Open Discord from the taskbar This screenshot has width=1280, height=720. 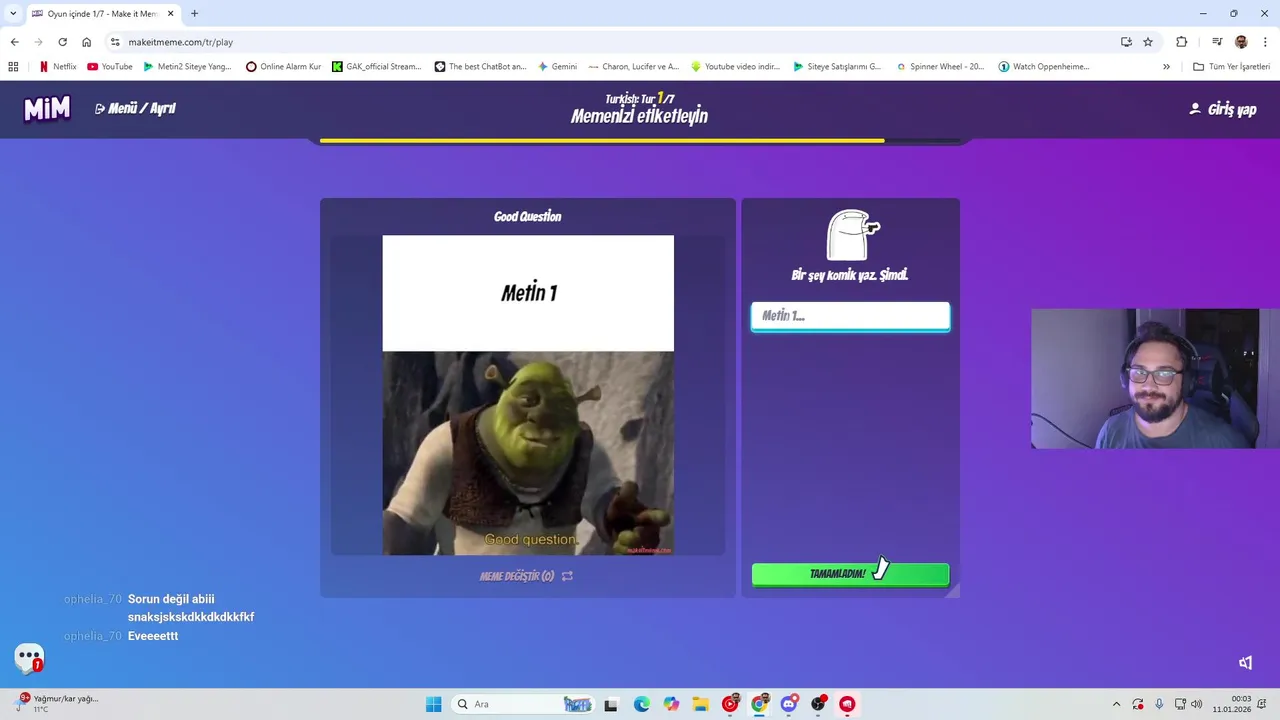point(789,704)
